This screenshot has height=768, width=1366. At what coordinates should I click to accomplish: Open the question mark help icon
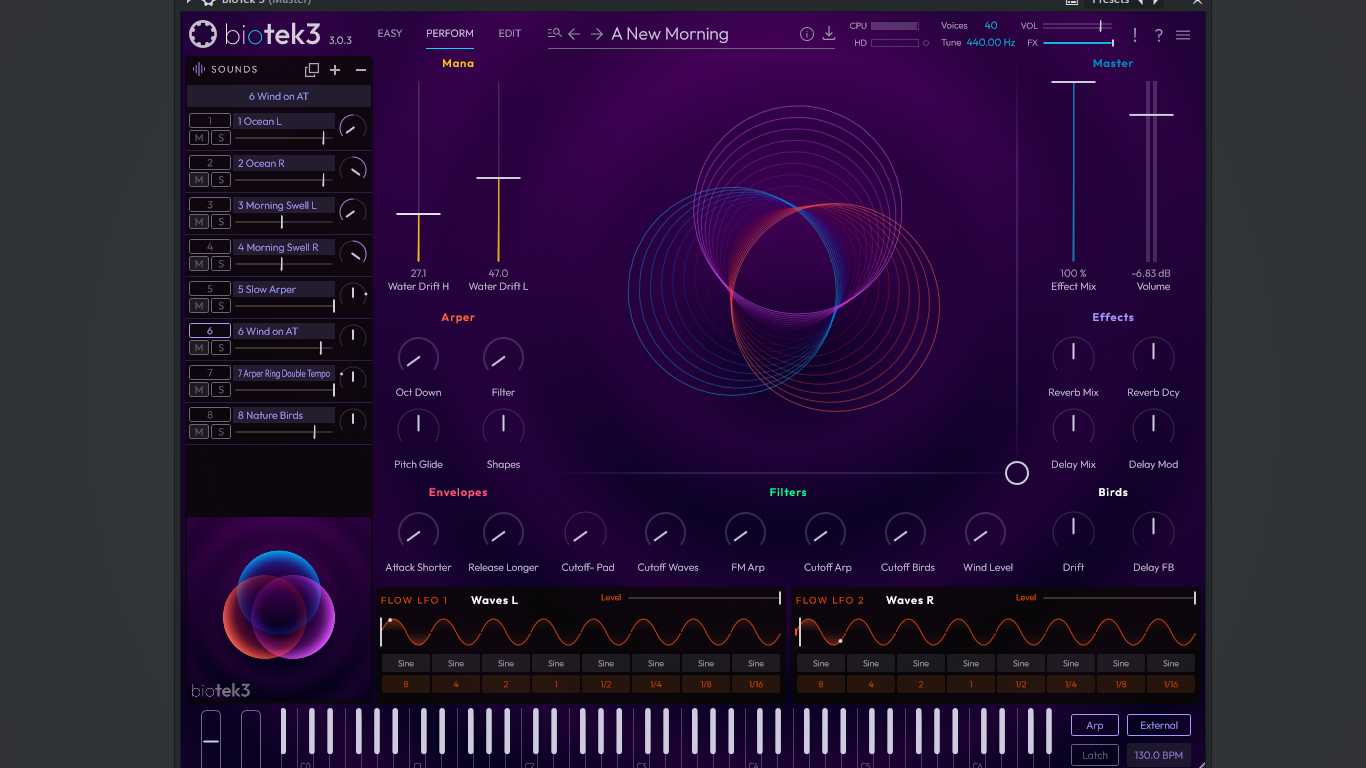[x=1159, y=35]
